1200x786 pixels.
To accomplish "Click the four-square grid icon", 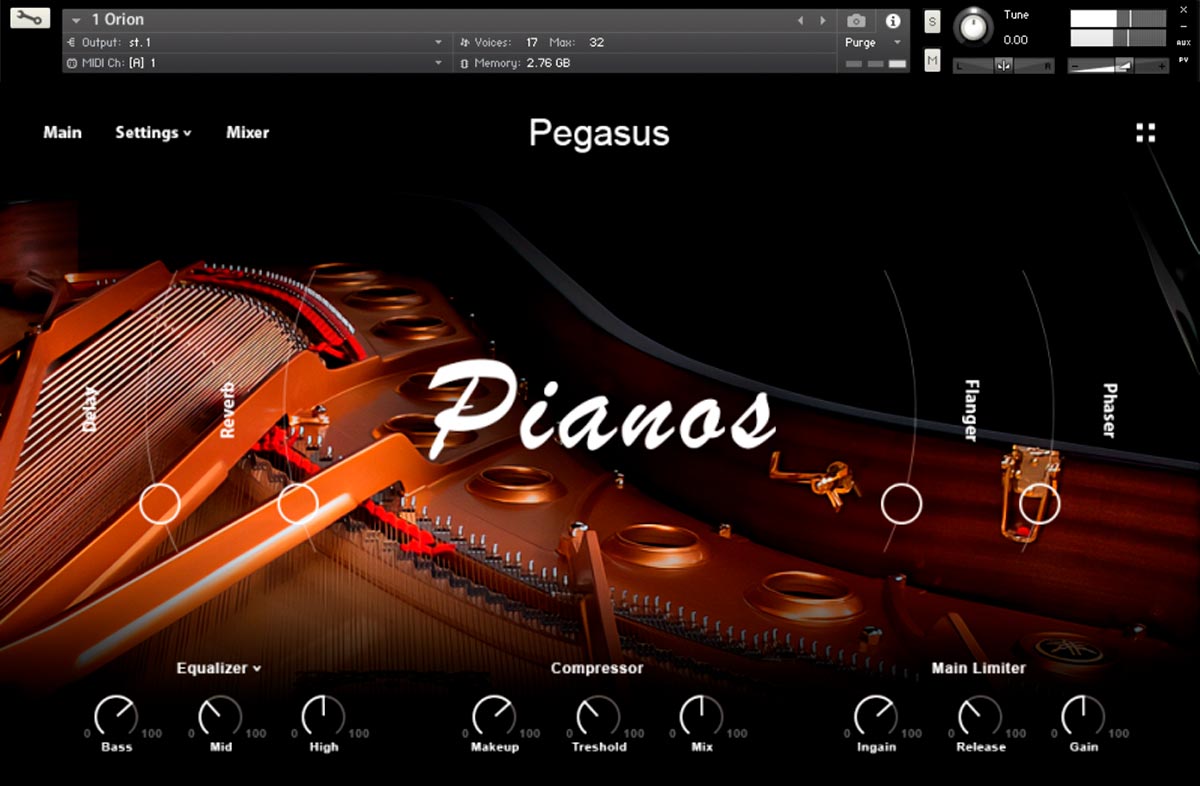I will coord(1146,133).
